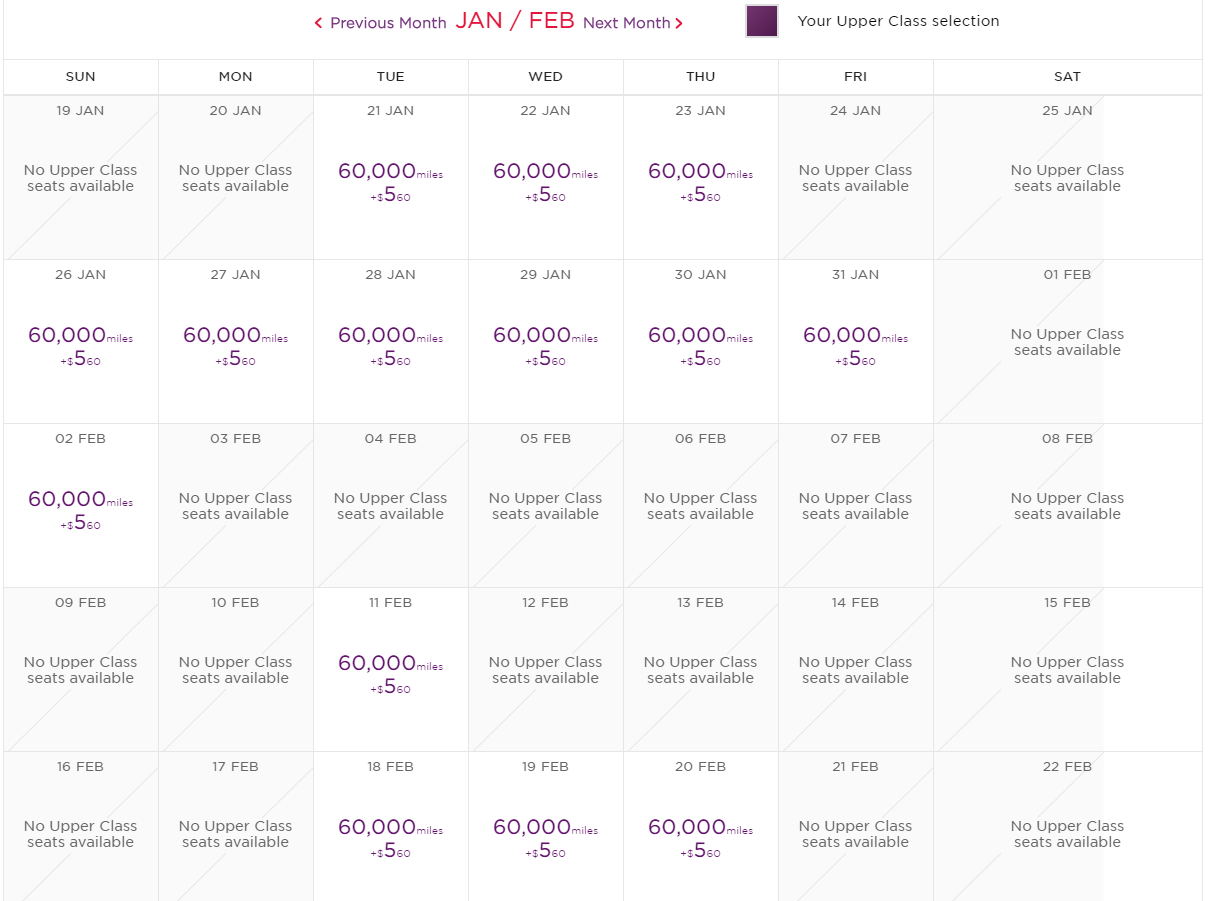The height and width of the screenshot is (901, 1208).
Task: Go to Next Month link
Action: pos(627,23)
